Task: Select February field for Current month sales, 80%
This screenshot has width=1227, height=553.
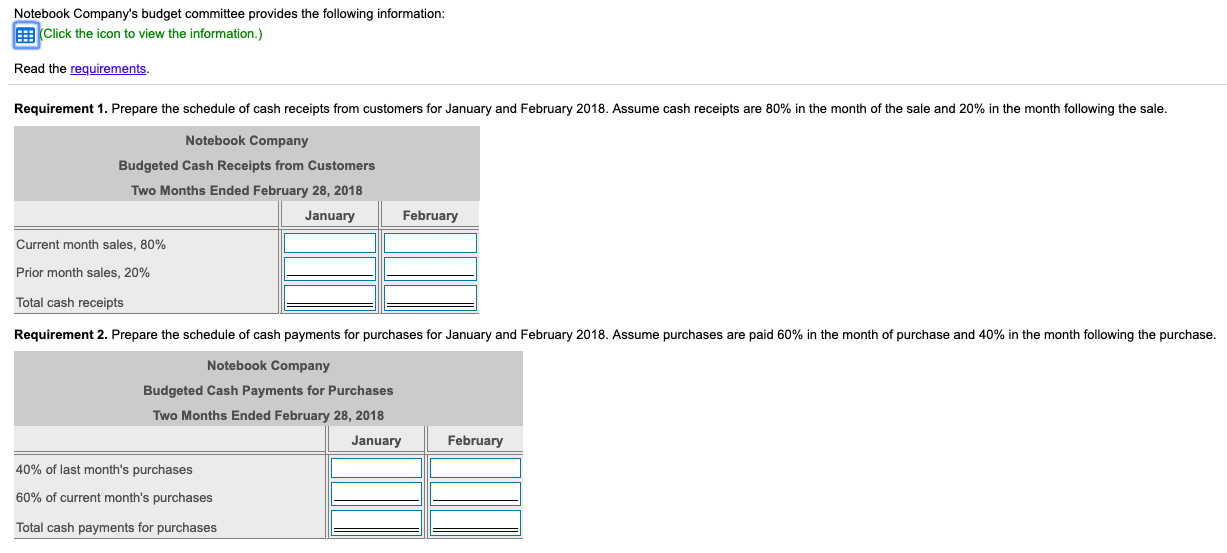Action: (431, 243)
